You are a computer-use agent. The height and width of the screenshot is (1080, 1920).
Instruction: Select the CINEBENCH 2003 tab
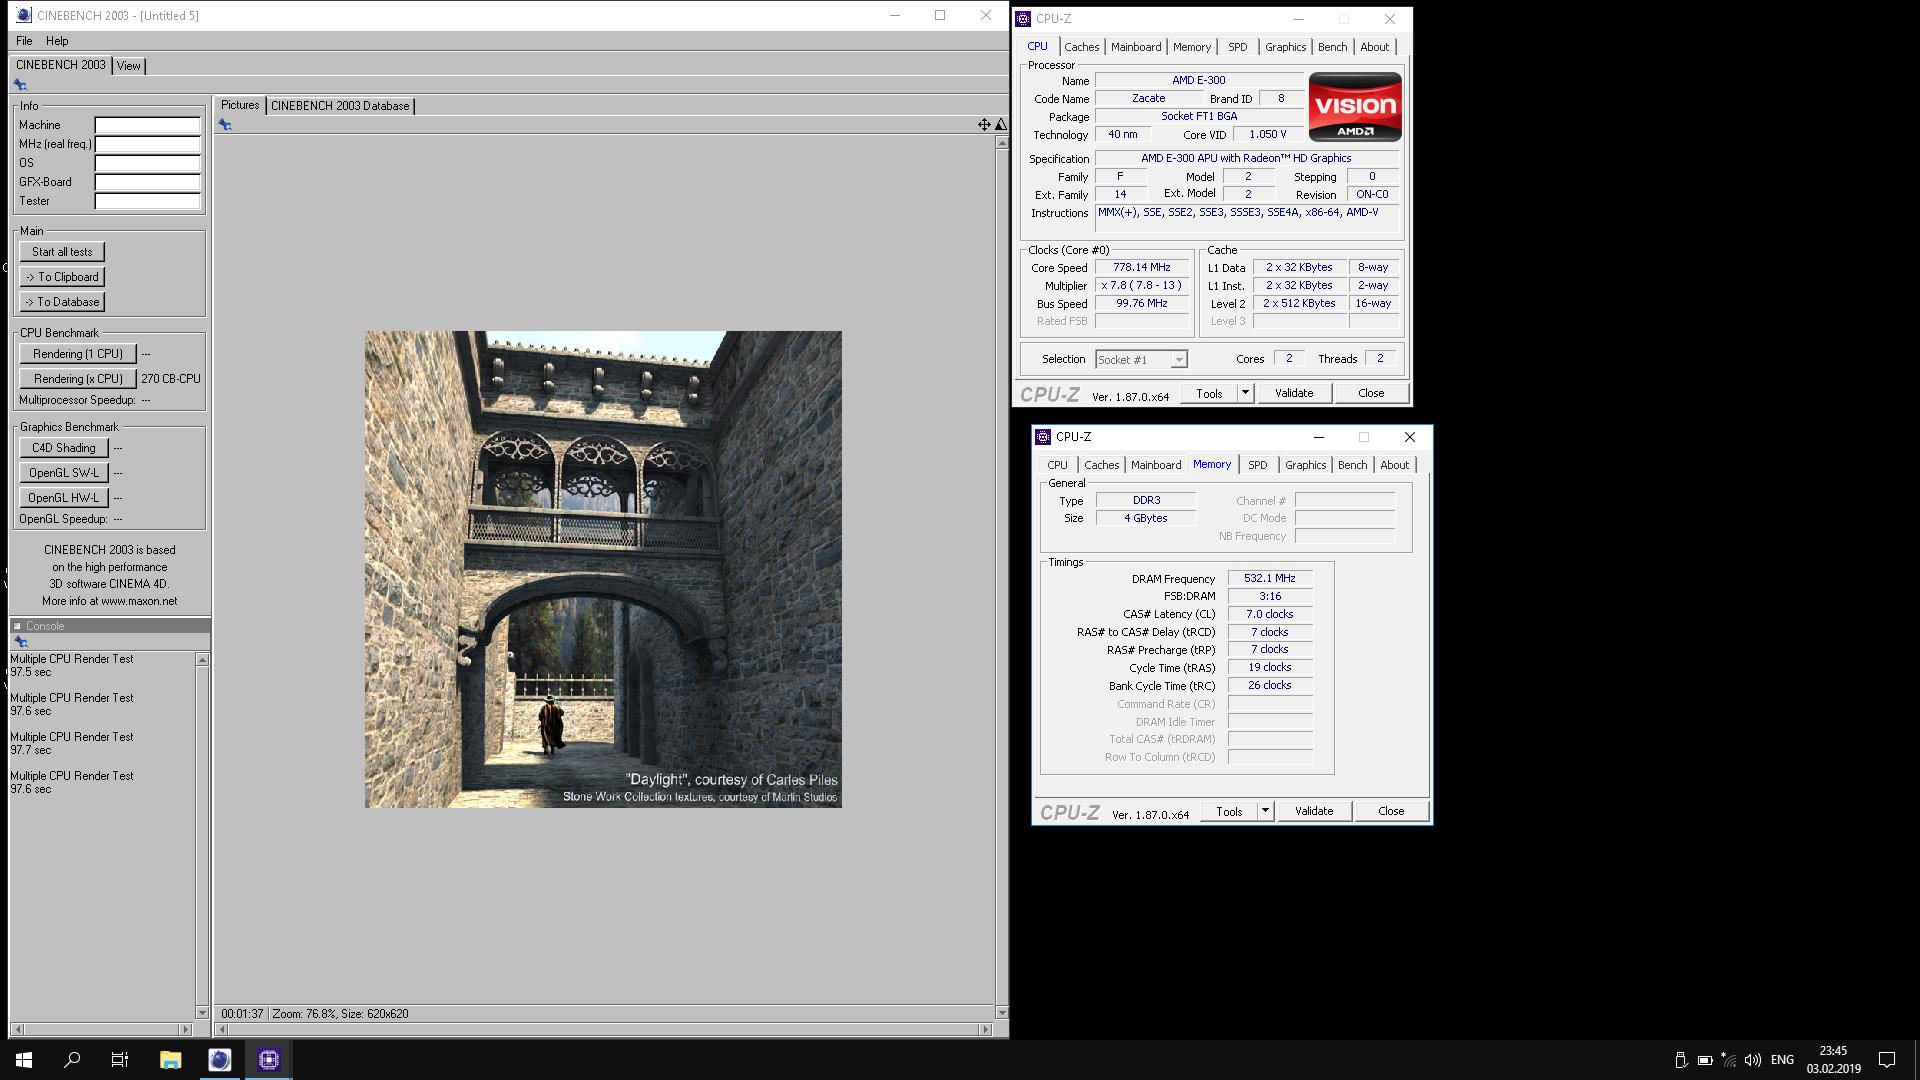[x=61, y=65]
